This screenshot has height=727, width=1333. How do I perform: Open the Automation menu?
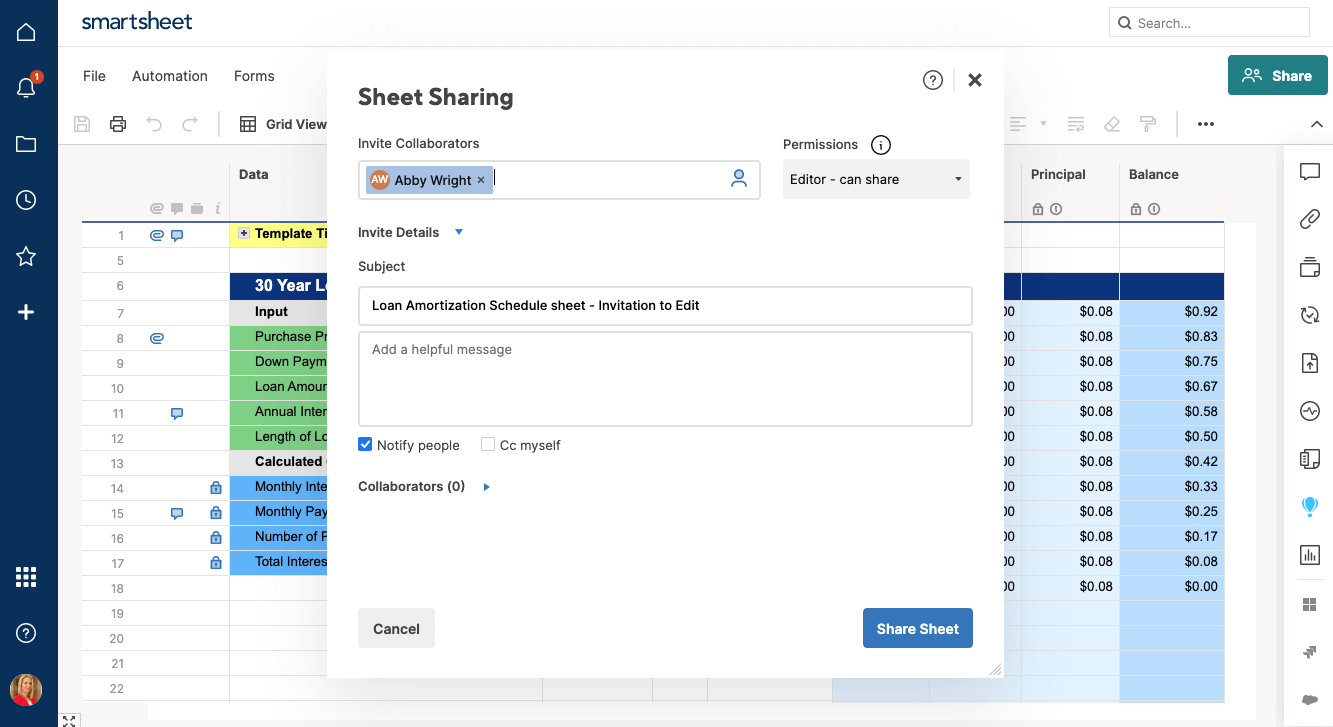click(170, 76)
